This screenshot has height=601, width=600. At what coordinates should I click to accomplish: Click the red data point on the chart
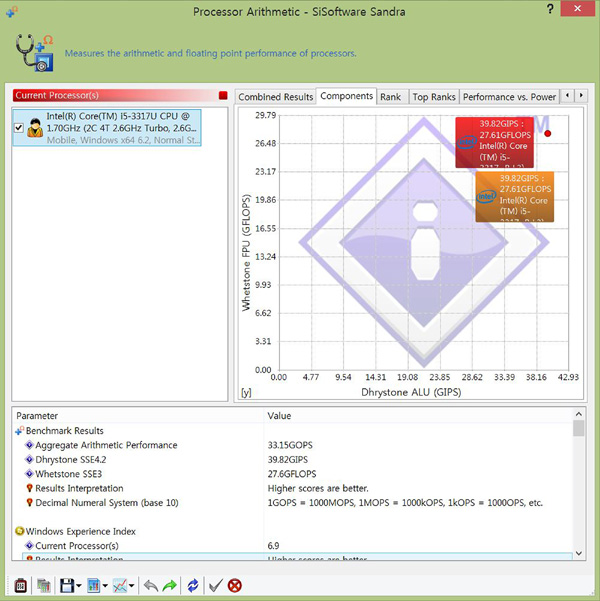[x=548, y=133]
